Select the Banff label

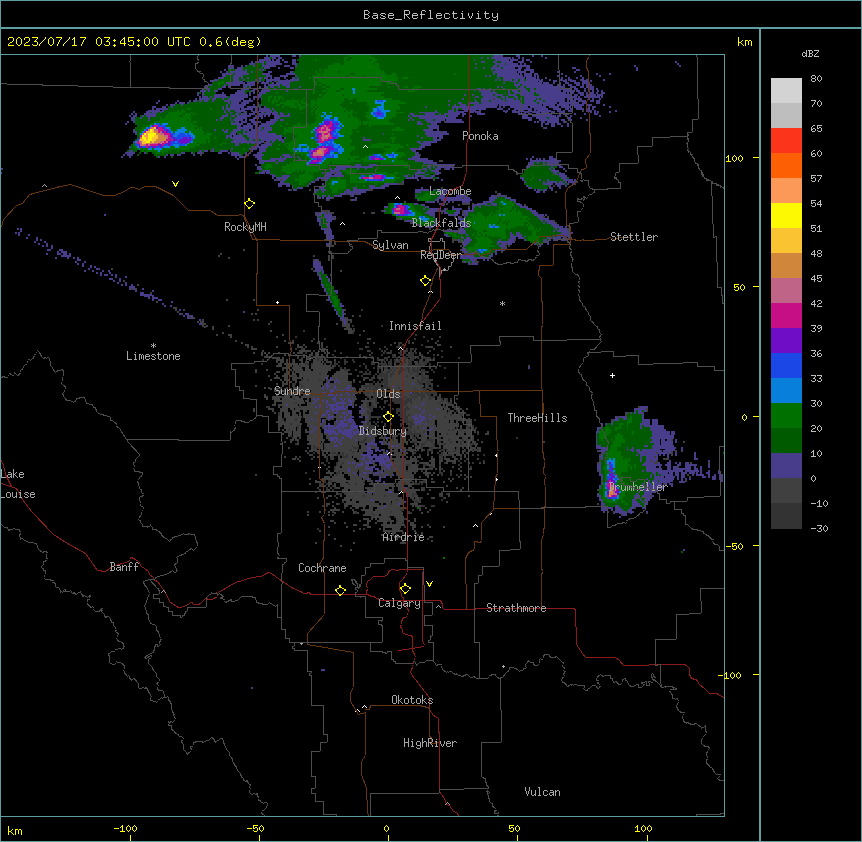click(124, 567)
